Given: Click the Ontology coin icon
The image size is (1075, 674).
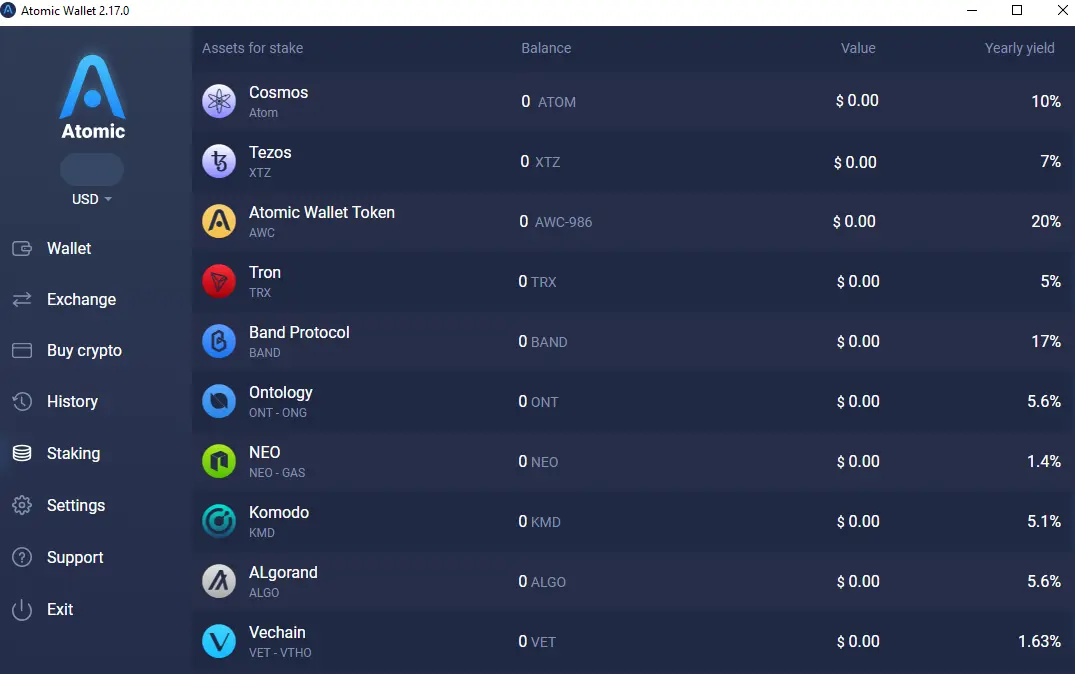Looking at the screenshot, I should (x=219, y=401).
